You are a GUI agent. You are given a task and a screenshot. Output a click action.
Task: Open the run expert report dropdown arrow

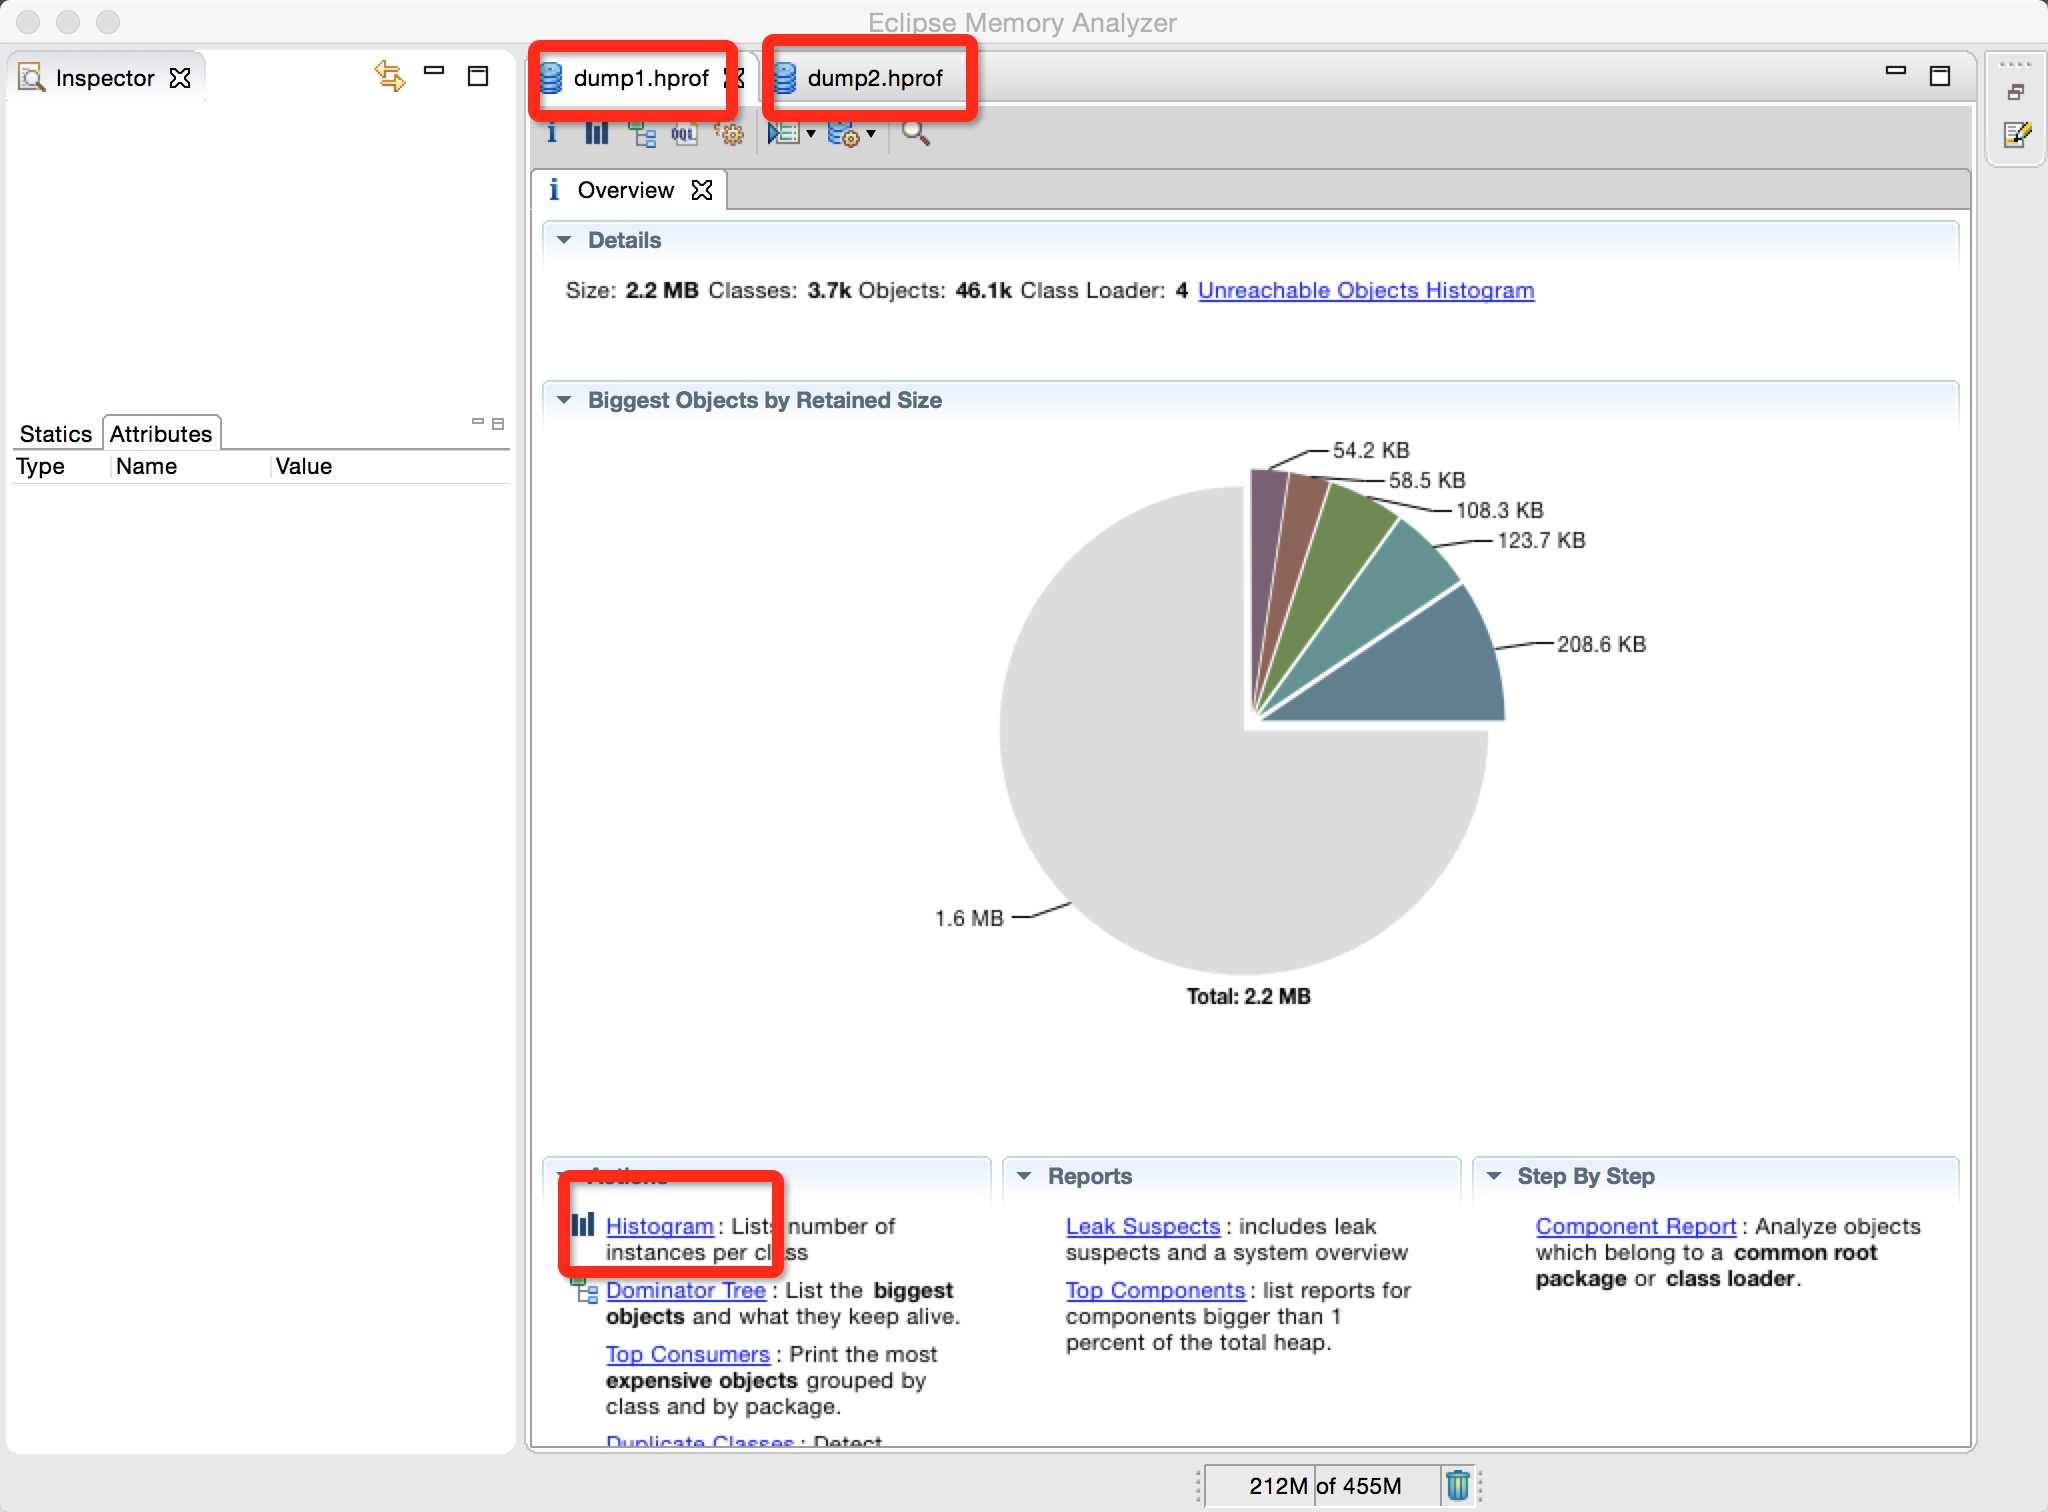811,134
